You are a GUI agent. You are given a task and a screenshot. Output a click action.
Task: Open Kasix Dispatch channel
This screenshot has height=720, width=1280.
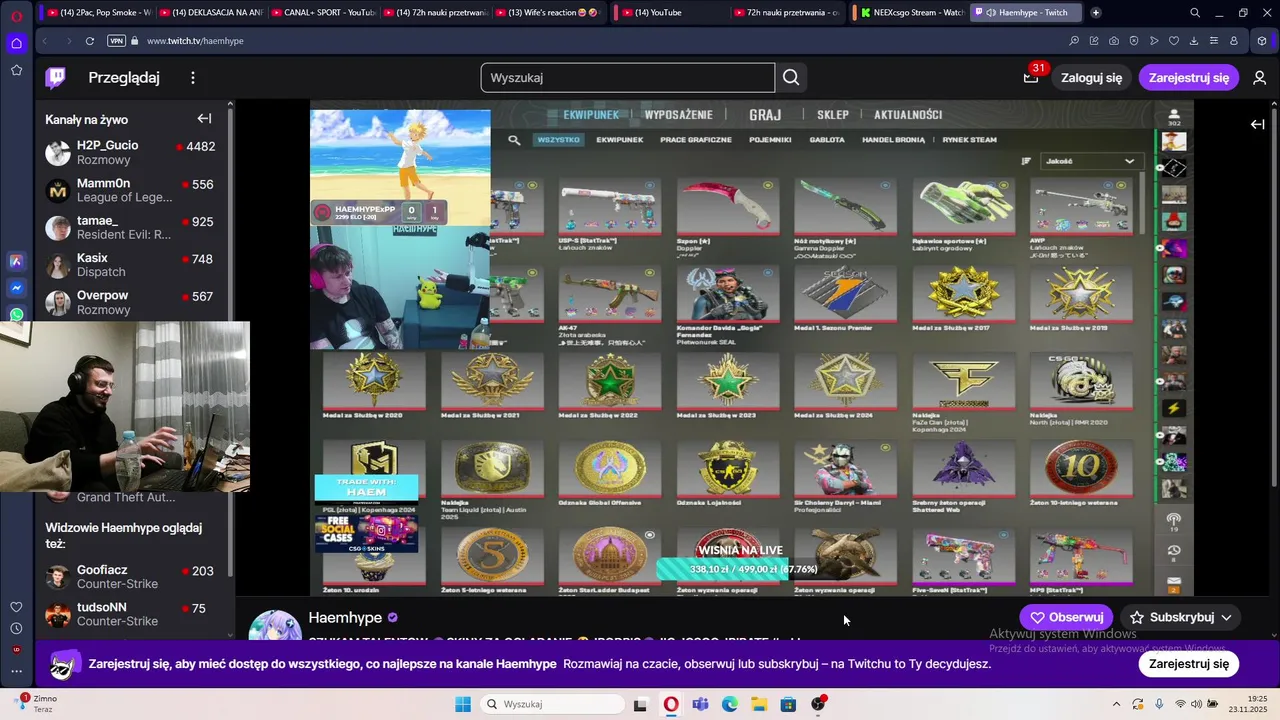[x=131, y=265]
